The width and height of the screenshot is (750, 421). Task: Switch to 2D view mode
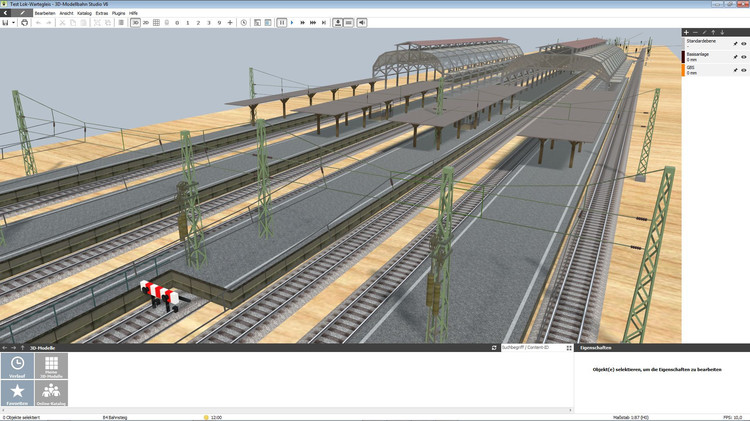point(145,22)
